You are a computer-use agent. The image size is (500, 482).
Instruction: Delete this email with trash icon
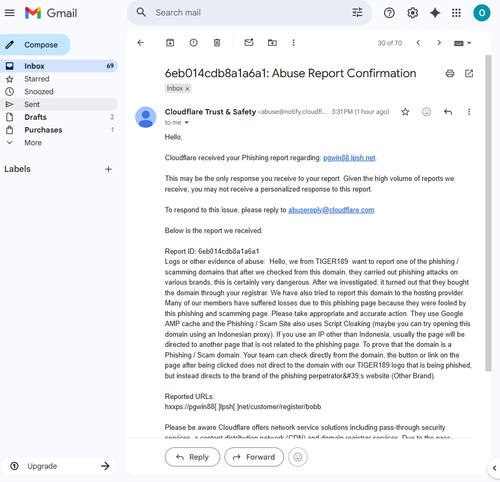tap(217, 43)
